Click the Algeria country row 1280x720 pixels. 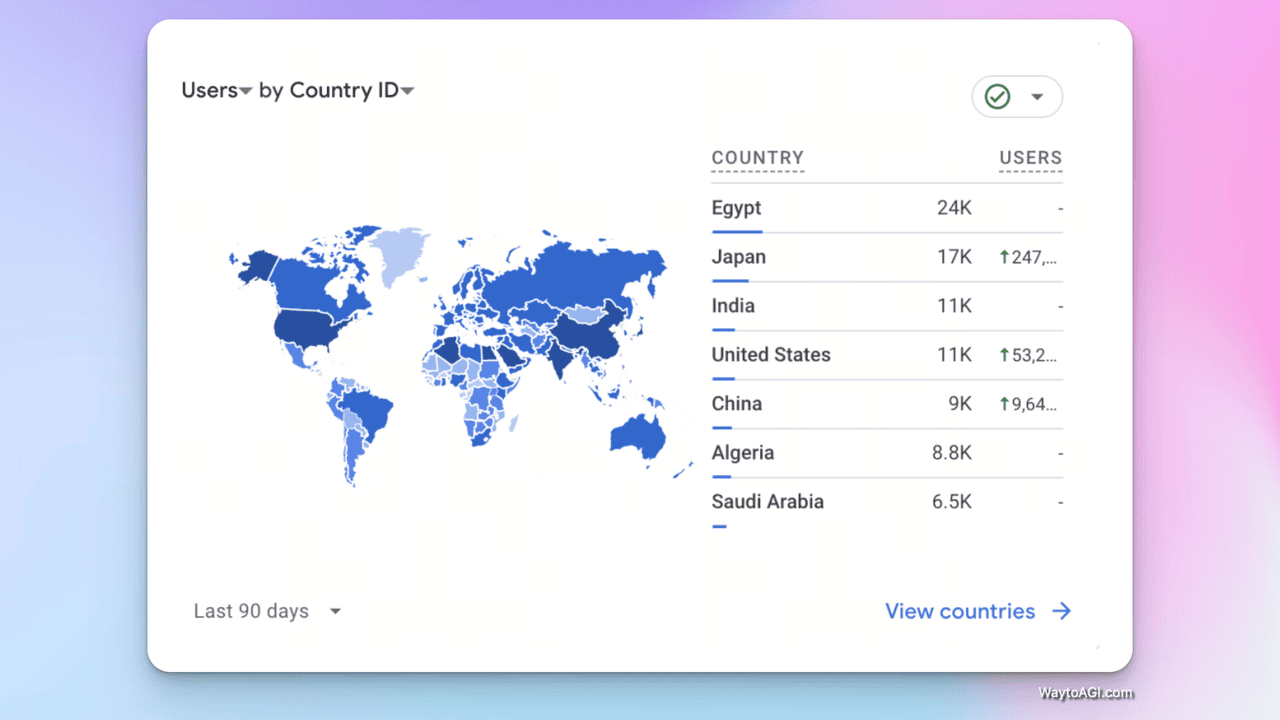pos(742,453)
